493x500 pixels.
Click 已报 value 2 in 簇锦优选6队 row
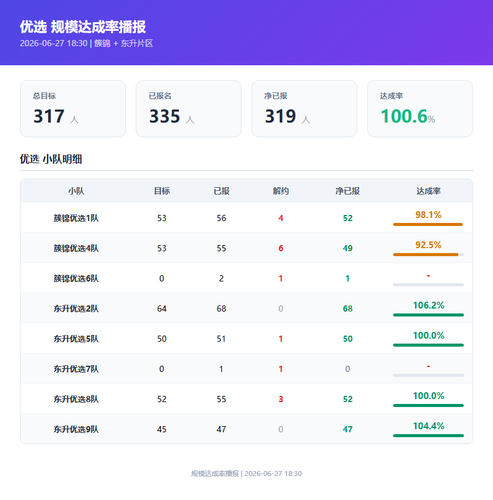coord(221,278)
